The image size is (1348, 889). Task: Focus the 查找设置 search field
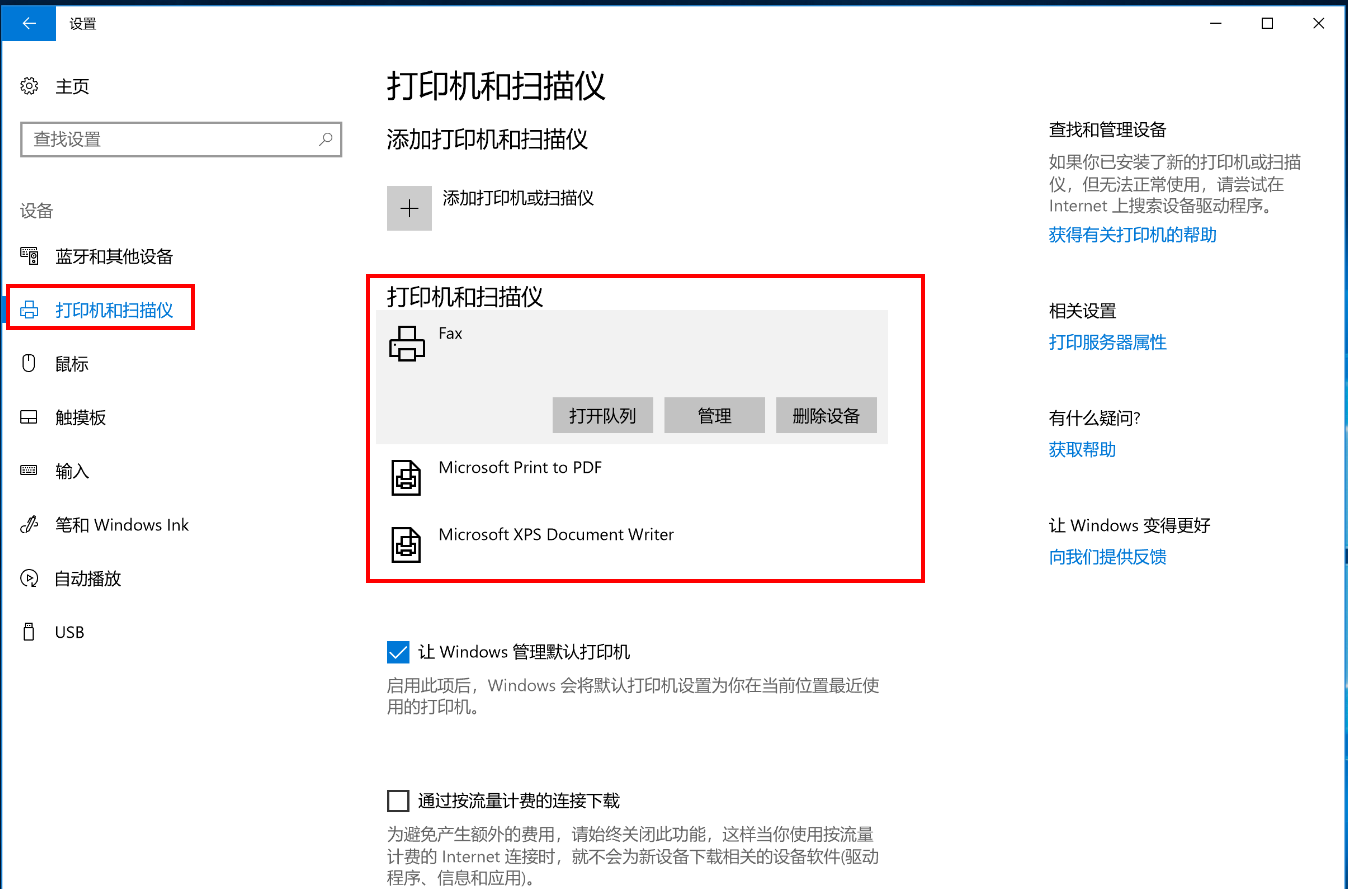(x=170, y=140)
